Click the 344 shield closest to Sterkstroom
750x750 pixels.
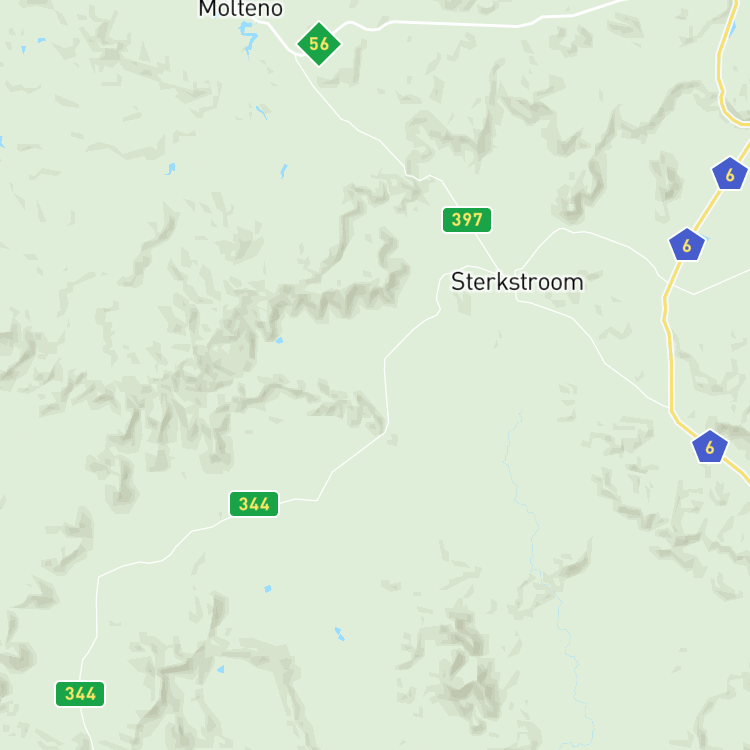[254, 504]
